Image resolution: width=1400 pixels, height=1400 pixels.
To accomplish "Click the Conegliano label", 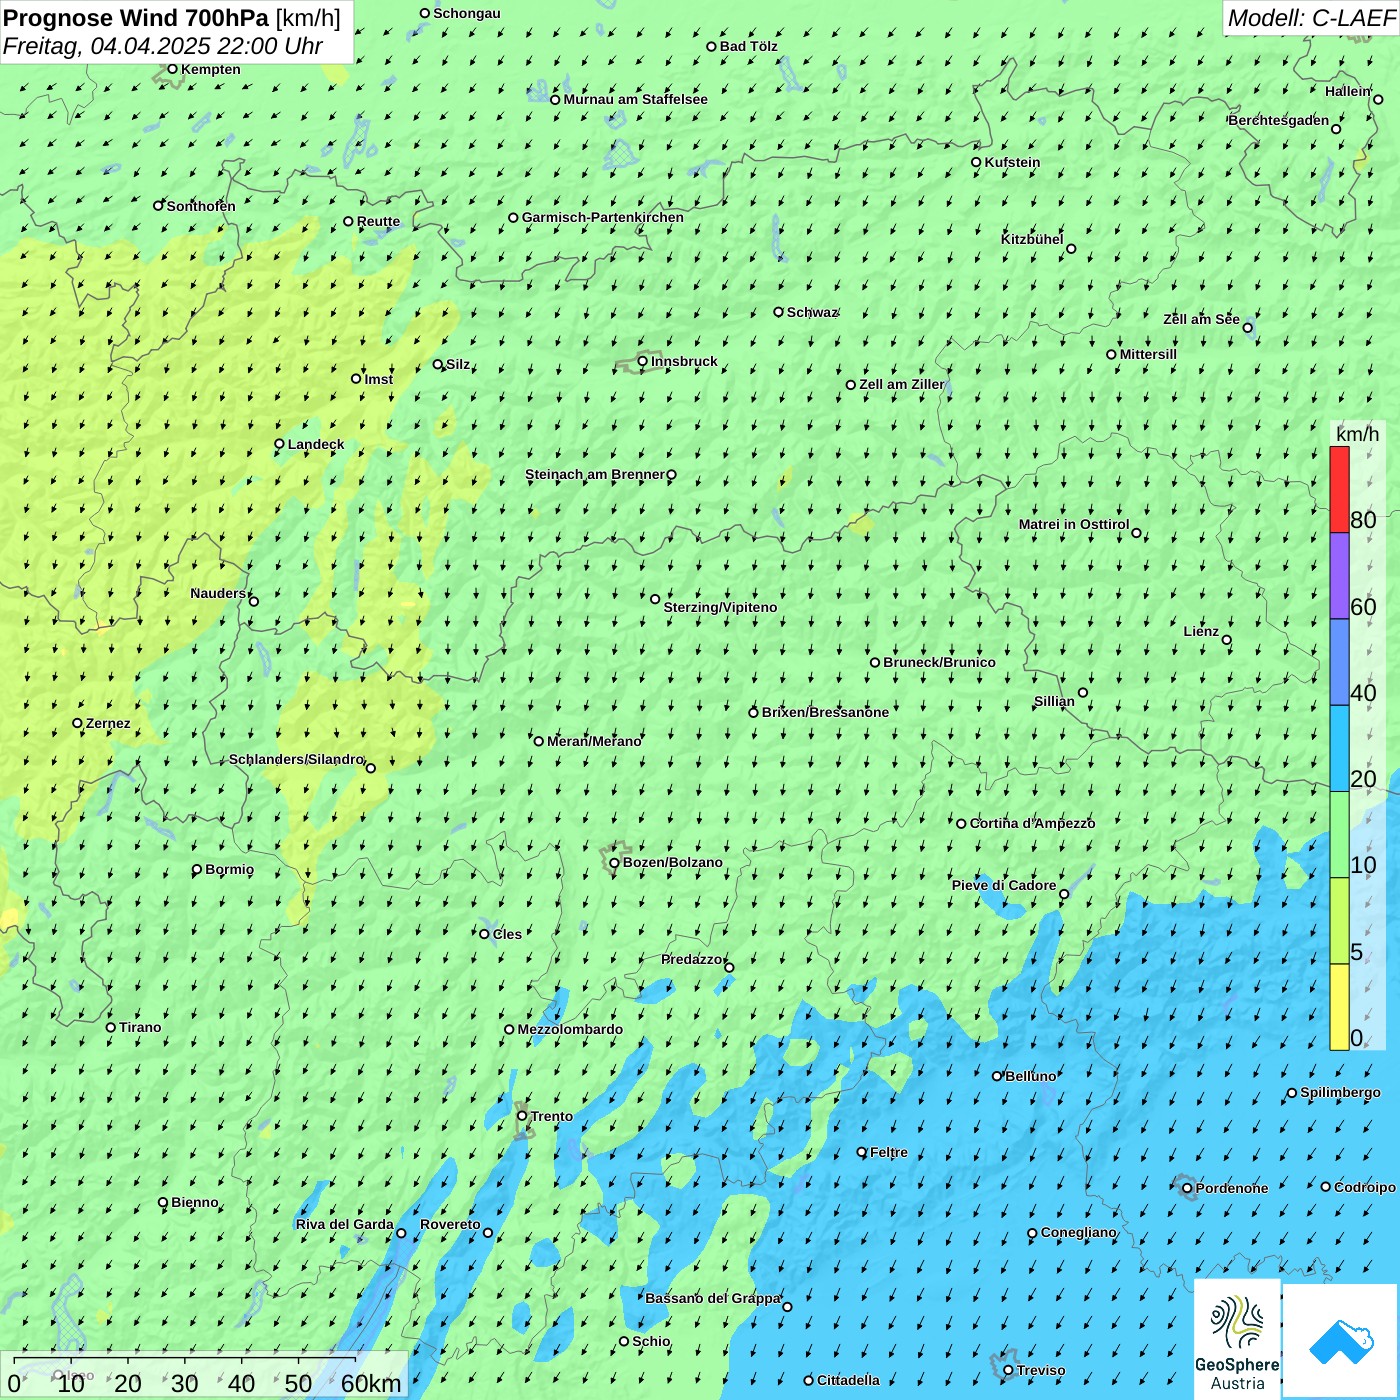I will [x=1078, y=1232].
